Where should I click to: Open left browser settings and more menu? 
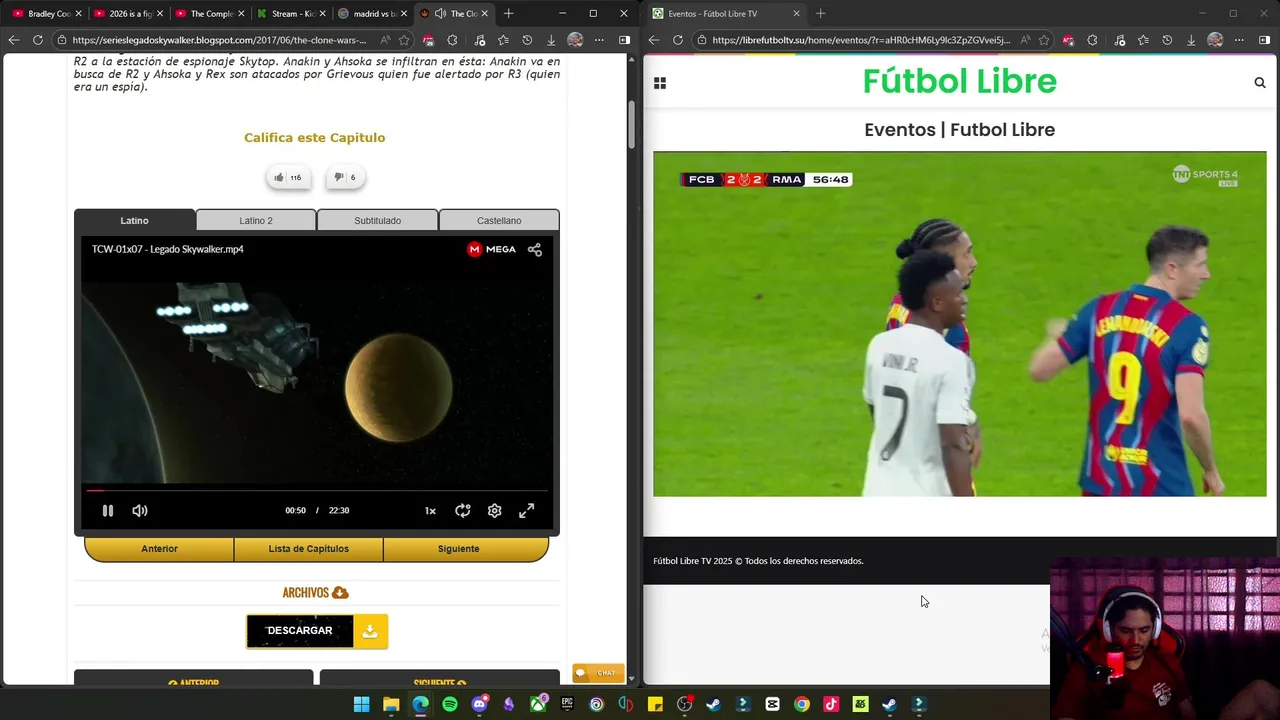(599, 40)
